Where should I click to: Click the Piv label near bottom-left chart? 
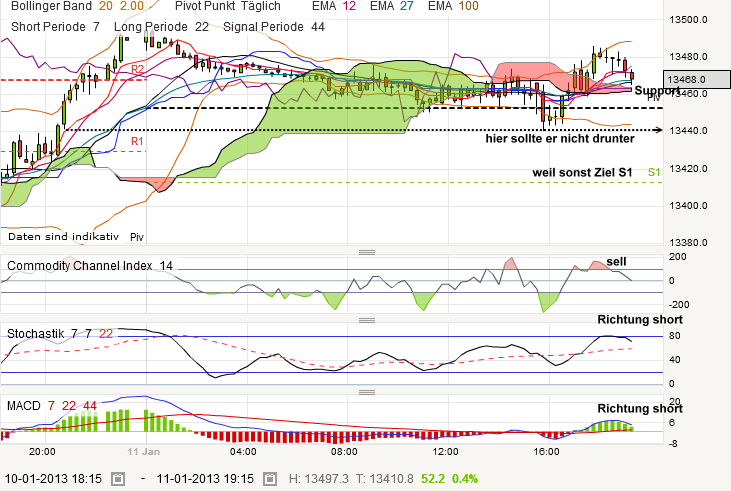click(137, 237)
